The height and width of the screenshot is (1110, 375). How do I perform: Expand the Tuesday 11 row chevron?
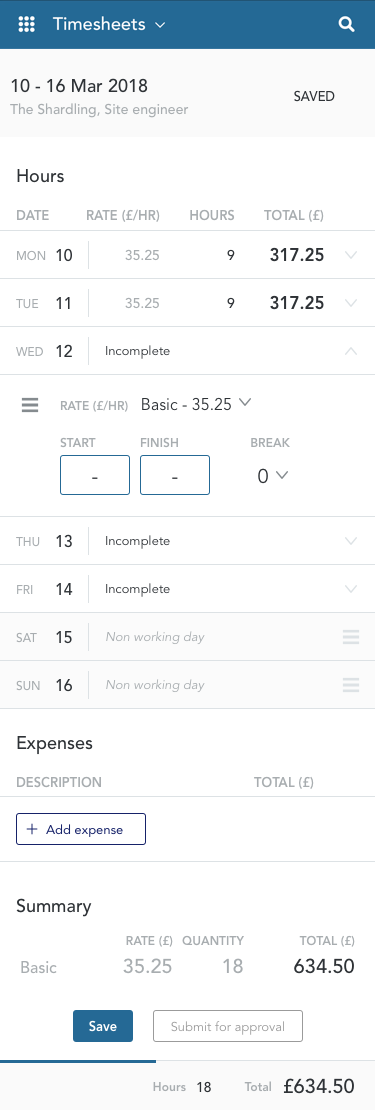[350, 303]
